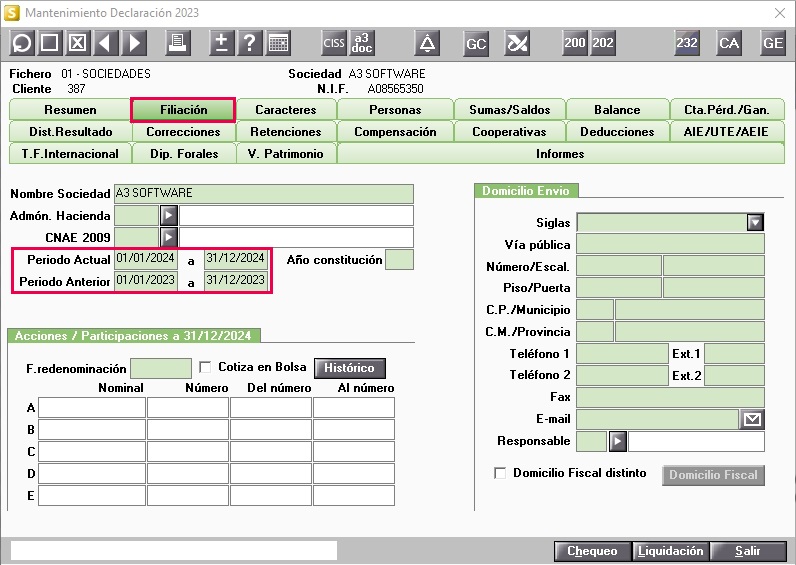Click the refresh circular arrow toolbar icon
This screenshot has height=565, width=796.
click(22, 43)
